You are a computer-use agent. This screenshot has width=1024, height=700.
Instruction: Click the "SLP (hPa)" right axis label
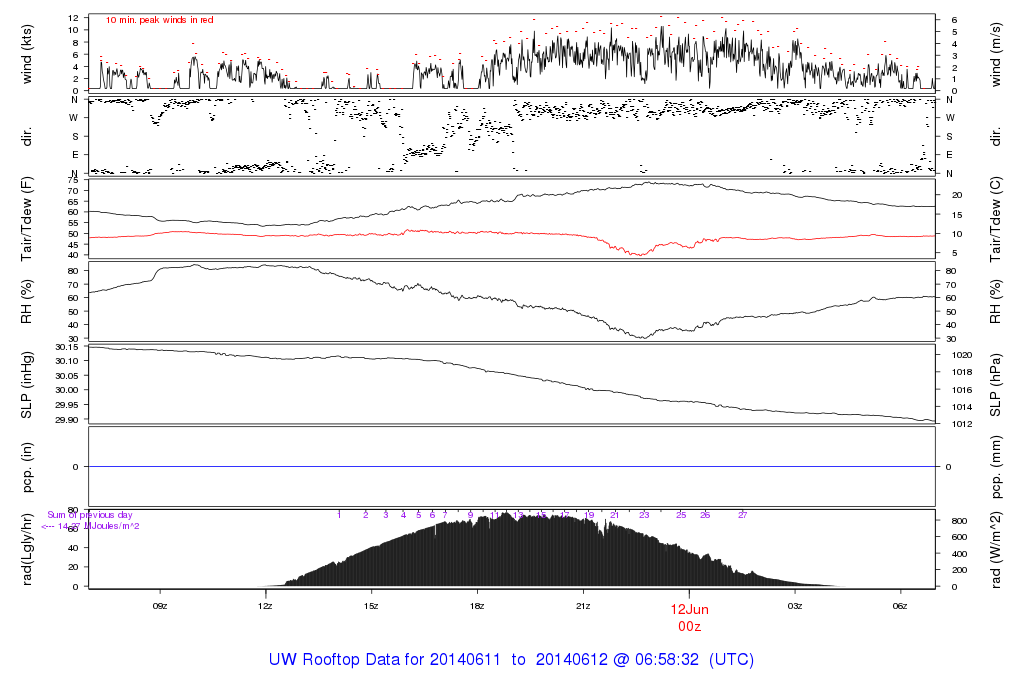coord(996,384)
